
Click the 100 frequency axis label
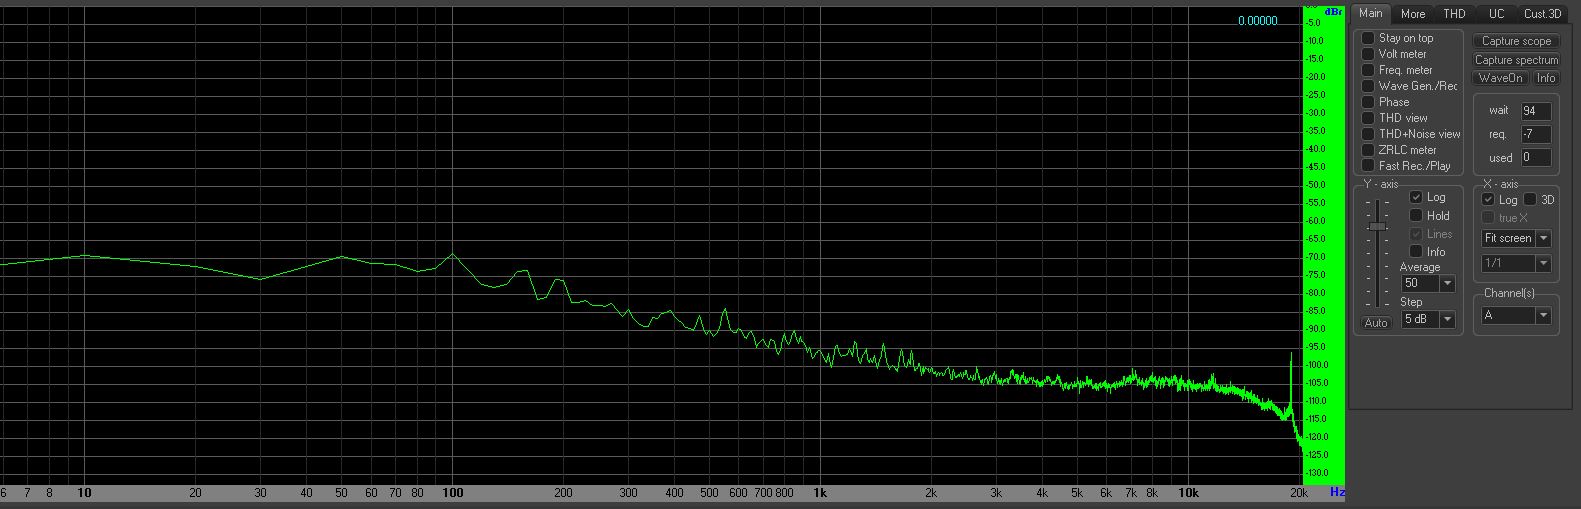tap(453, 493)
